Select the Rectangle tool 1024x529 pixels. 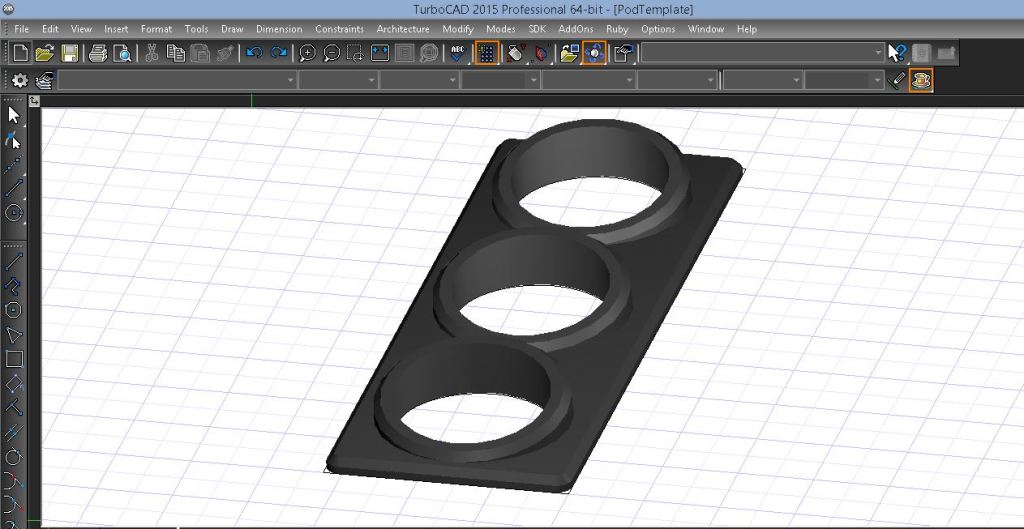click(14, 359)
